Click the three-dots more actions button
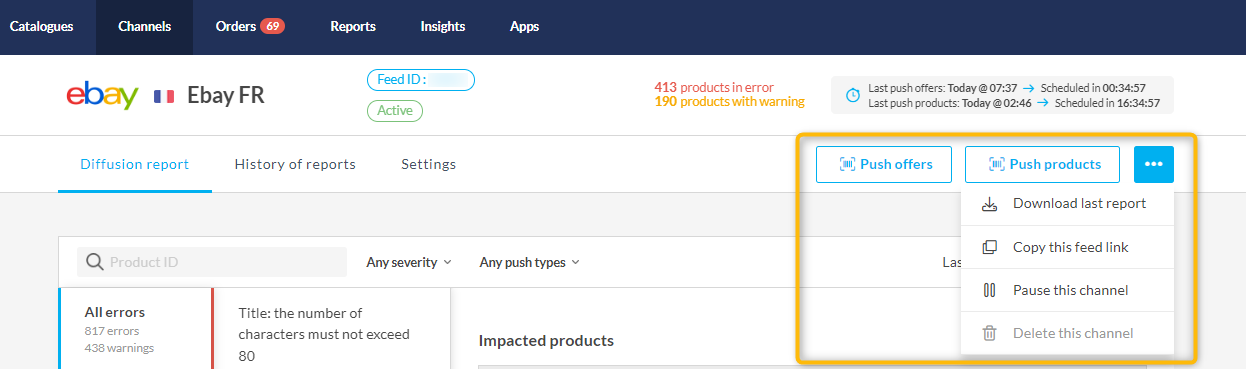 1153,164
